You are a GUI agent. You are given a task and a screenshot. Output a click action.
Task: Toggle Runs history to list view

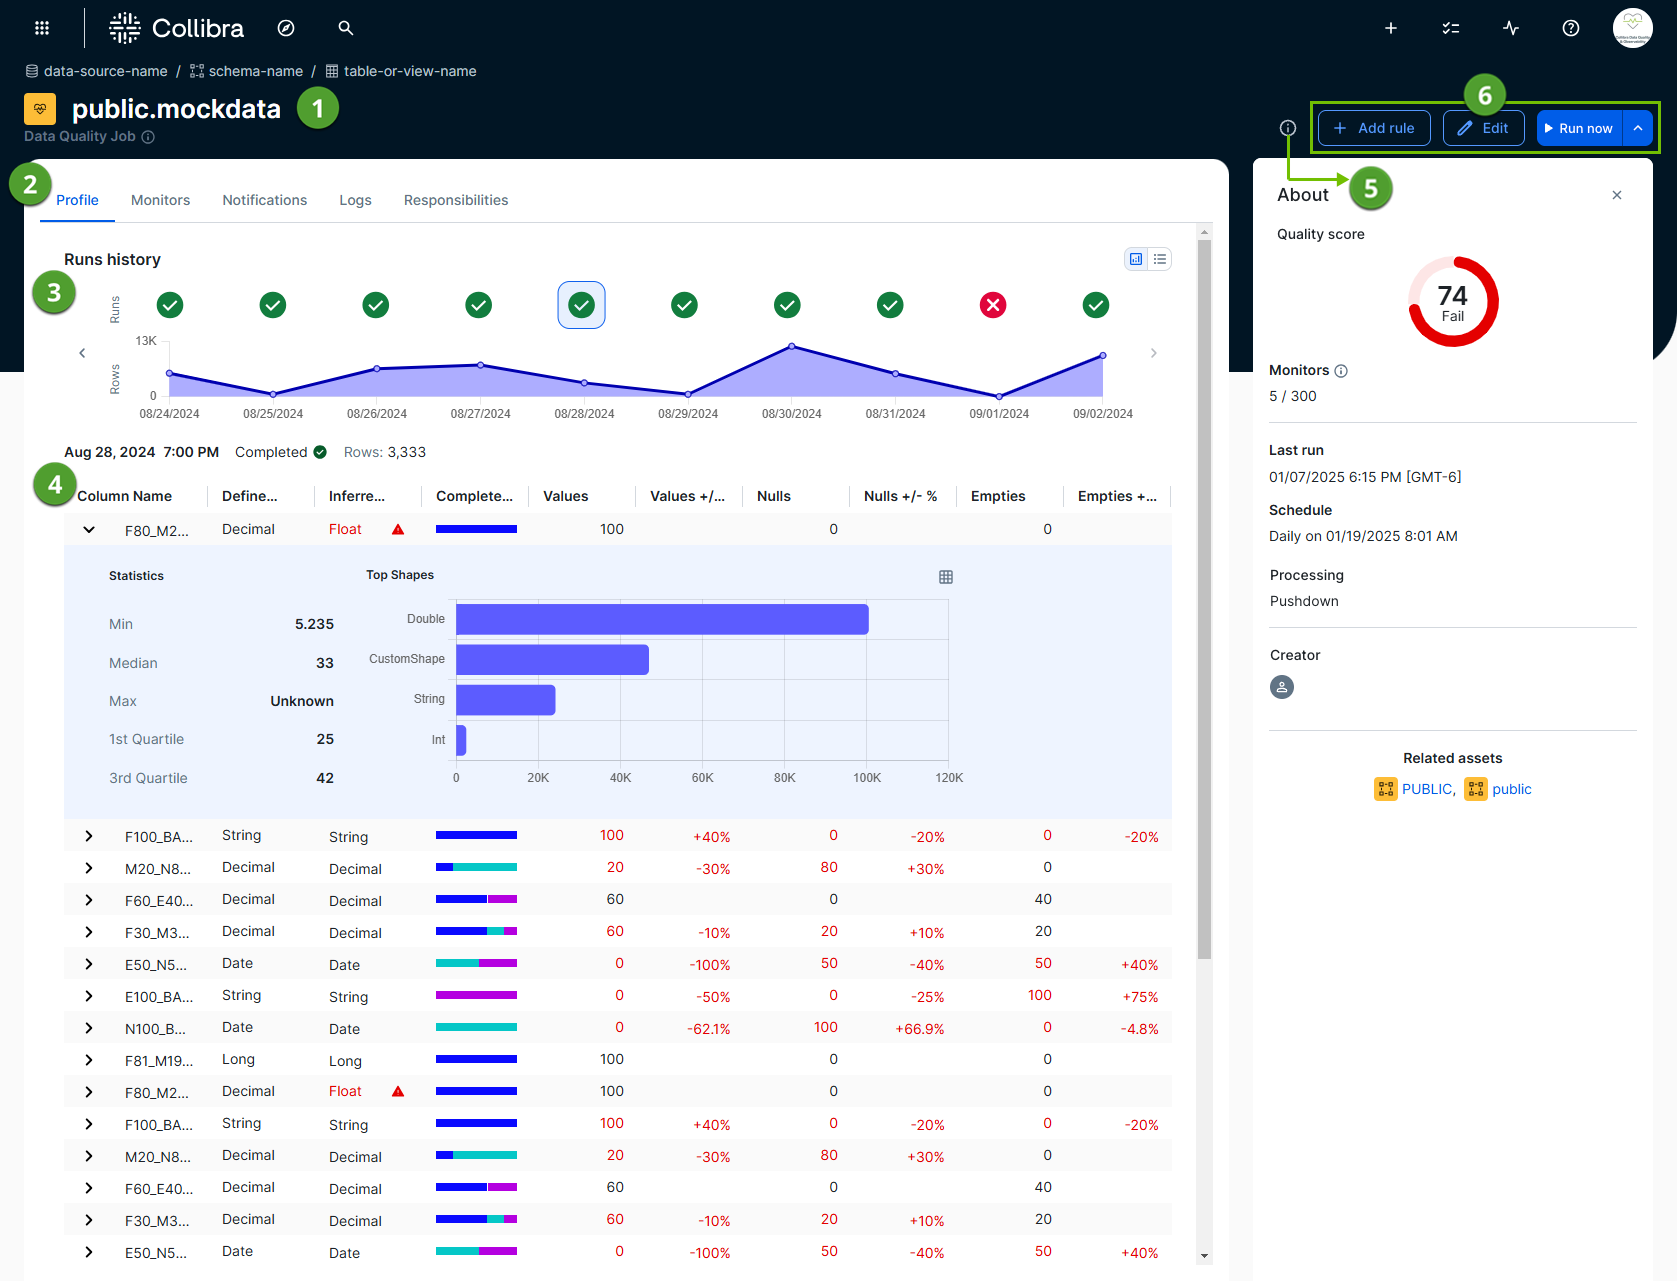click(x=1159, y=258)
